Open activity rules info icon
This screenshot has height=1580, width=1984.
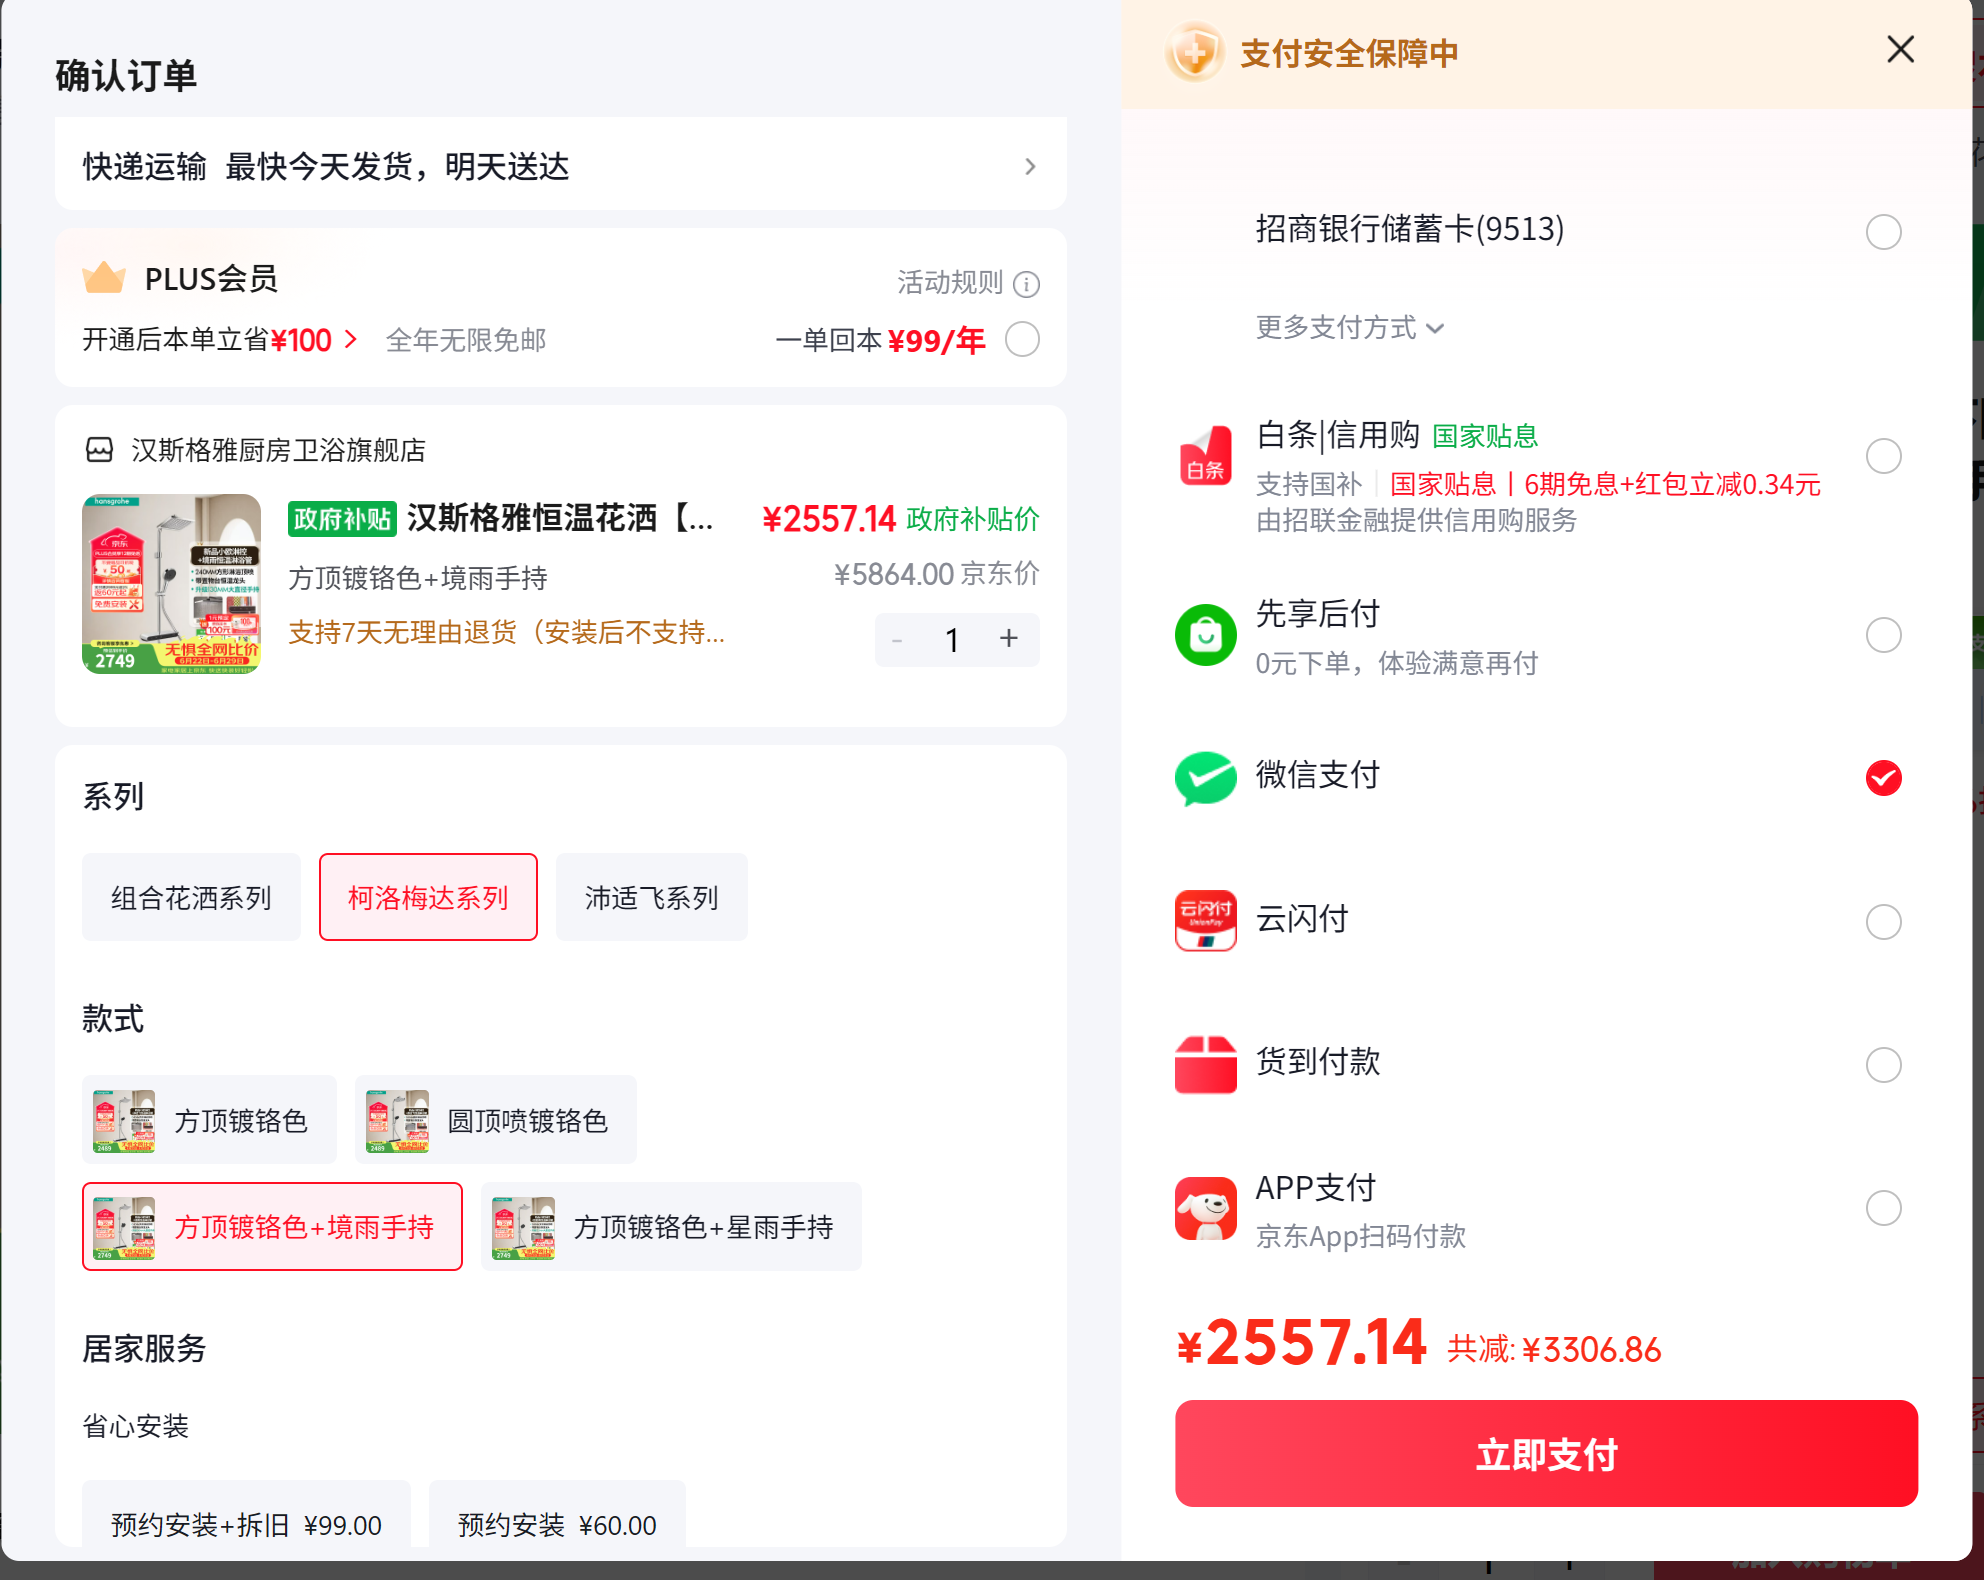tap(1027, 285)
